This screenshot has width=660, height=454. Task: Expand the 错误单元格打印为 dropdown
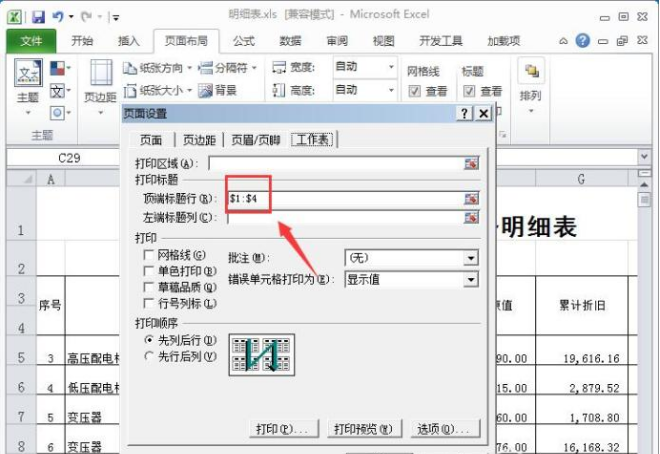471,279
